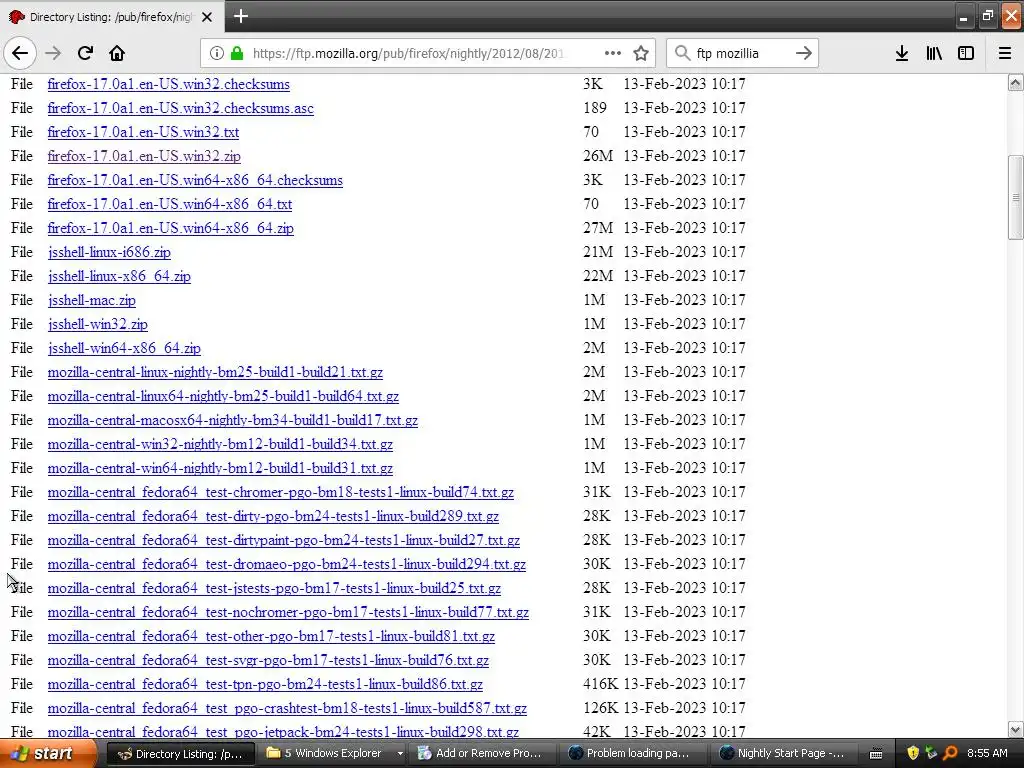Click the yellow security shield tray icon
The image size is (1024, 768).
click(x=913, y=753)
